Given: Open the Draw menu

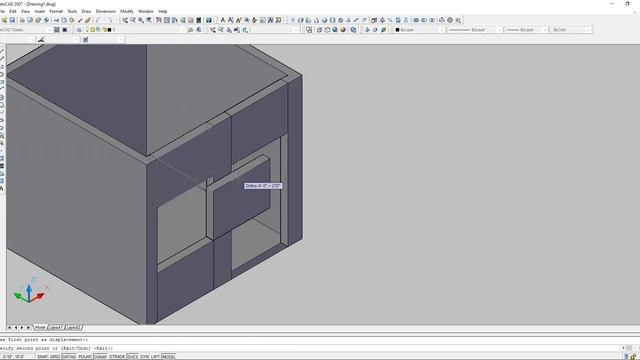Looking at the screenshot, I should point(86,11).
